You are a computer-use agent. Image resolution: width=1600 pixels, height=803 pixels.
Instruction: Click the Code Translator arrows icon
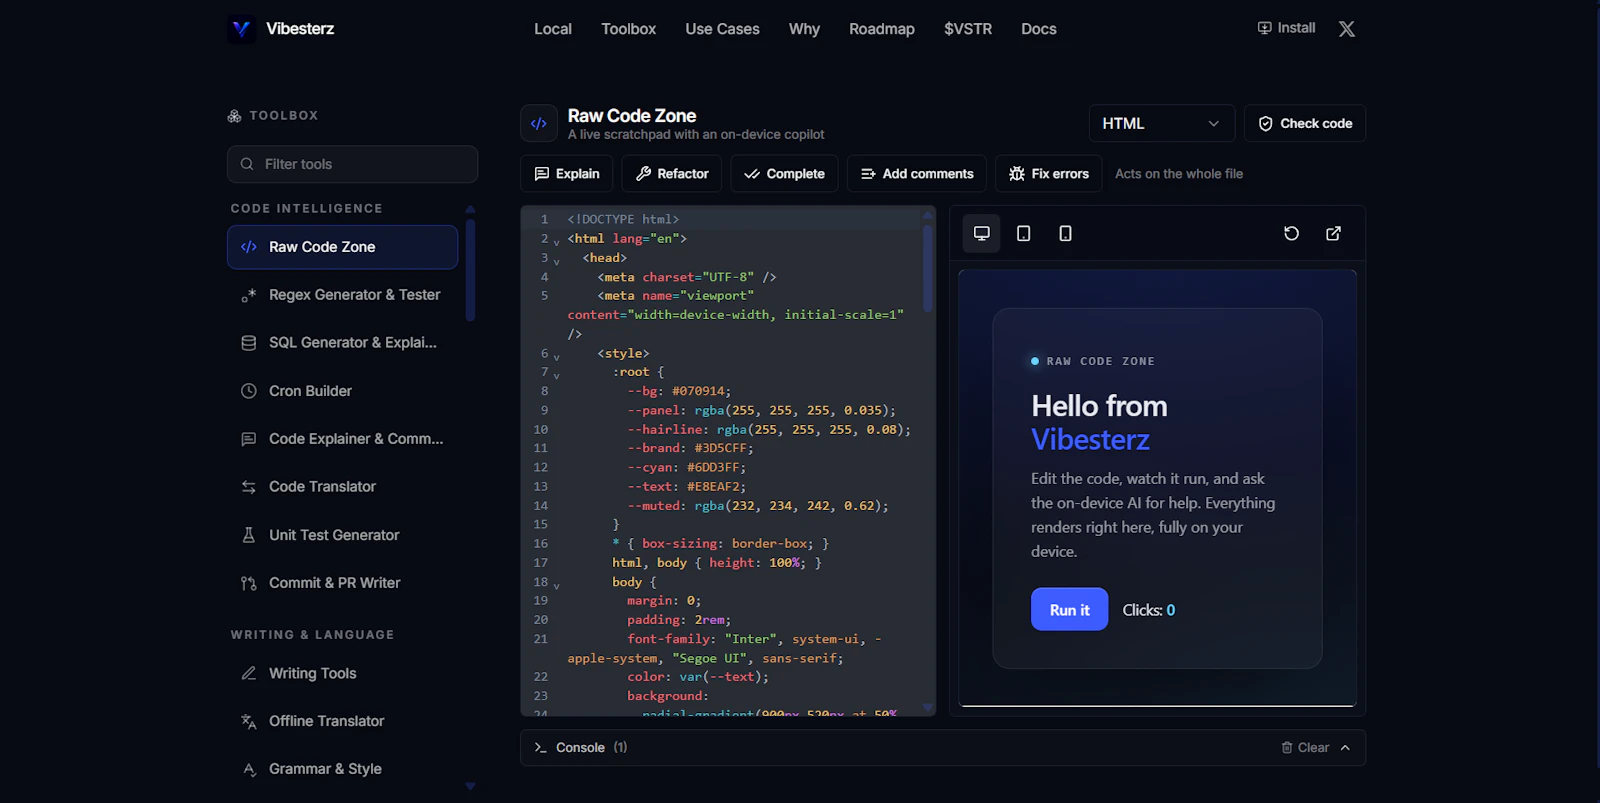[249, 487]
